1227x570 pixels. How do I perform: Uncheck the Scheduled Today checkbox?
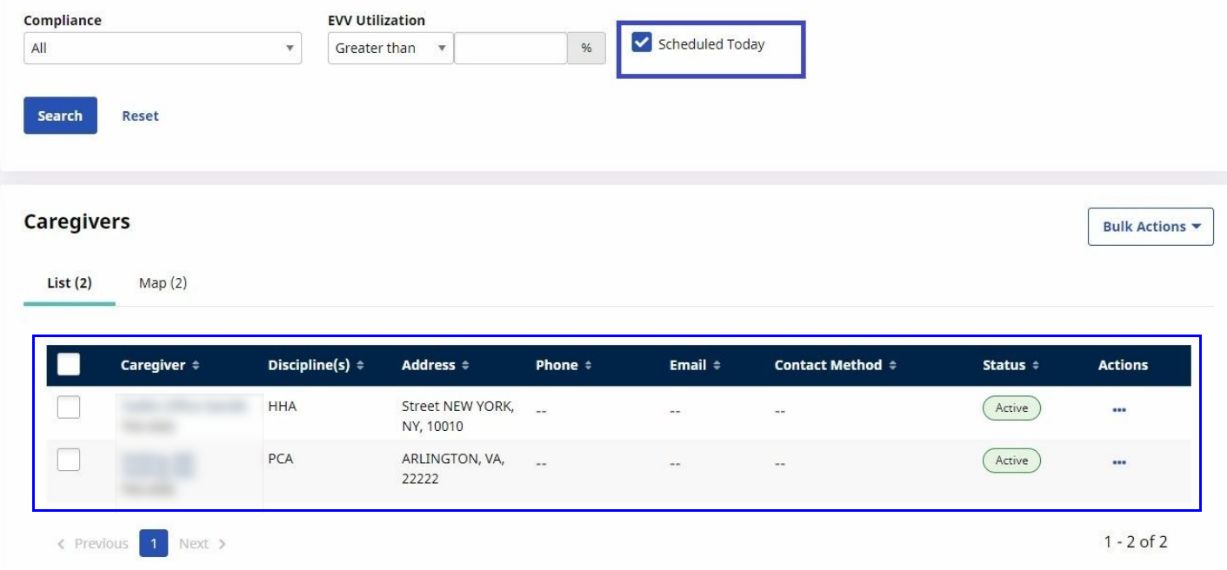642,43
